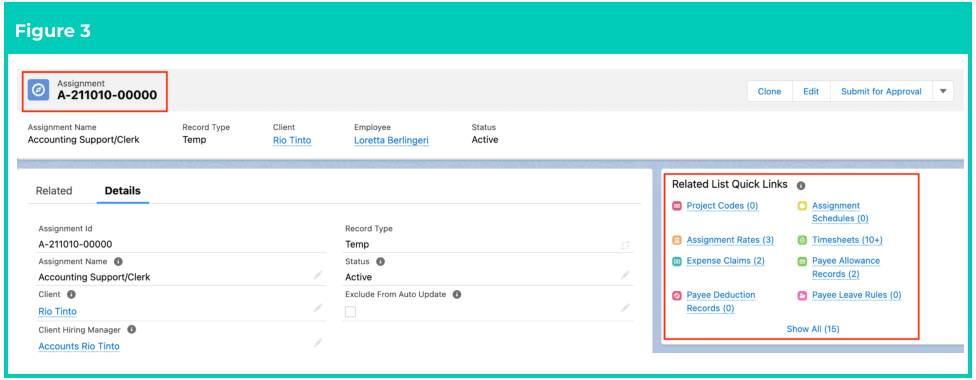The height and width of the screenshot is (380, 976).
Task: Open Project Codes (0) quick link
Action: click(x=723, y=206)
